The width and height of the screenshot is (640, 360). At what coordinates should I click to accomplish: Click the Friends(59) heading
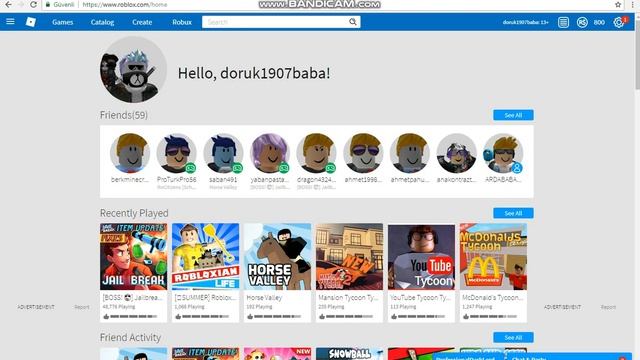pyautogui.click(x=124, y=115)
